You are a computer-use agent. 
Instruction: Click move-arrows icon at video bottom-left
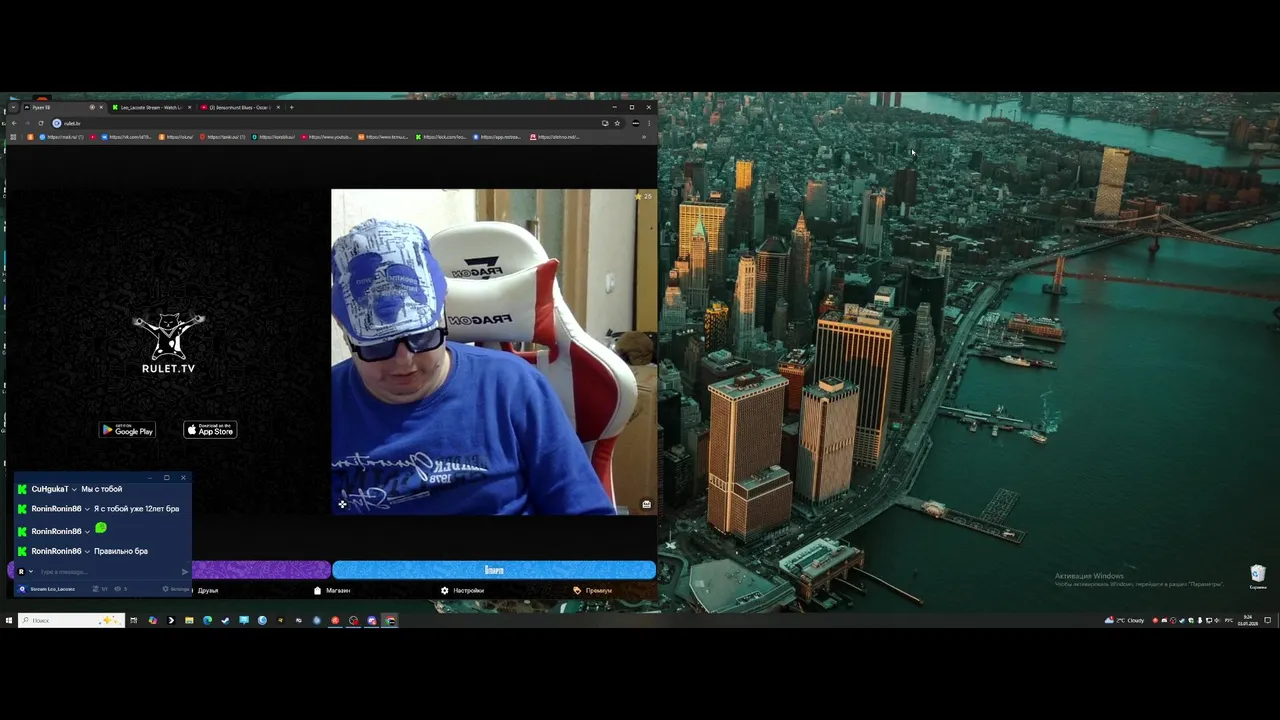[x=342, y=504]
